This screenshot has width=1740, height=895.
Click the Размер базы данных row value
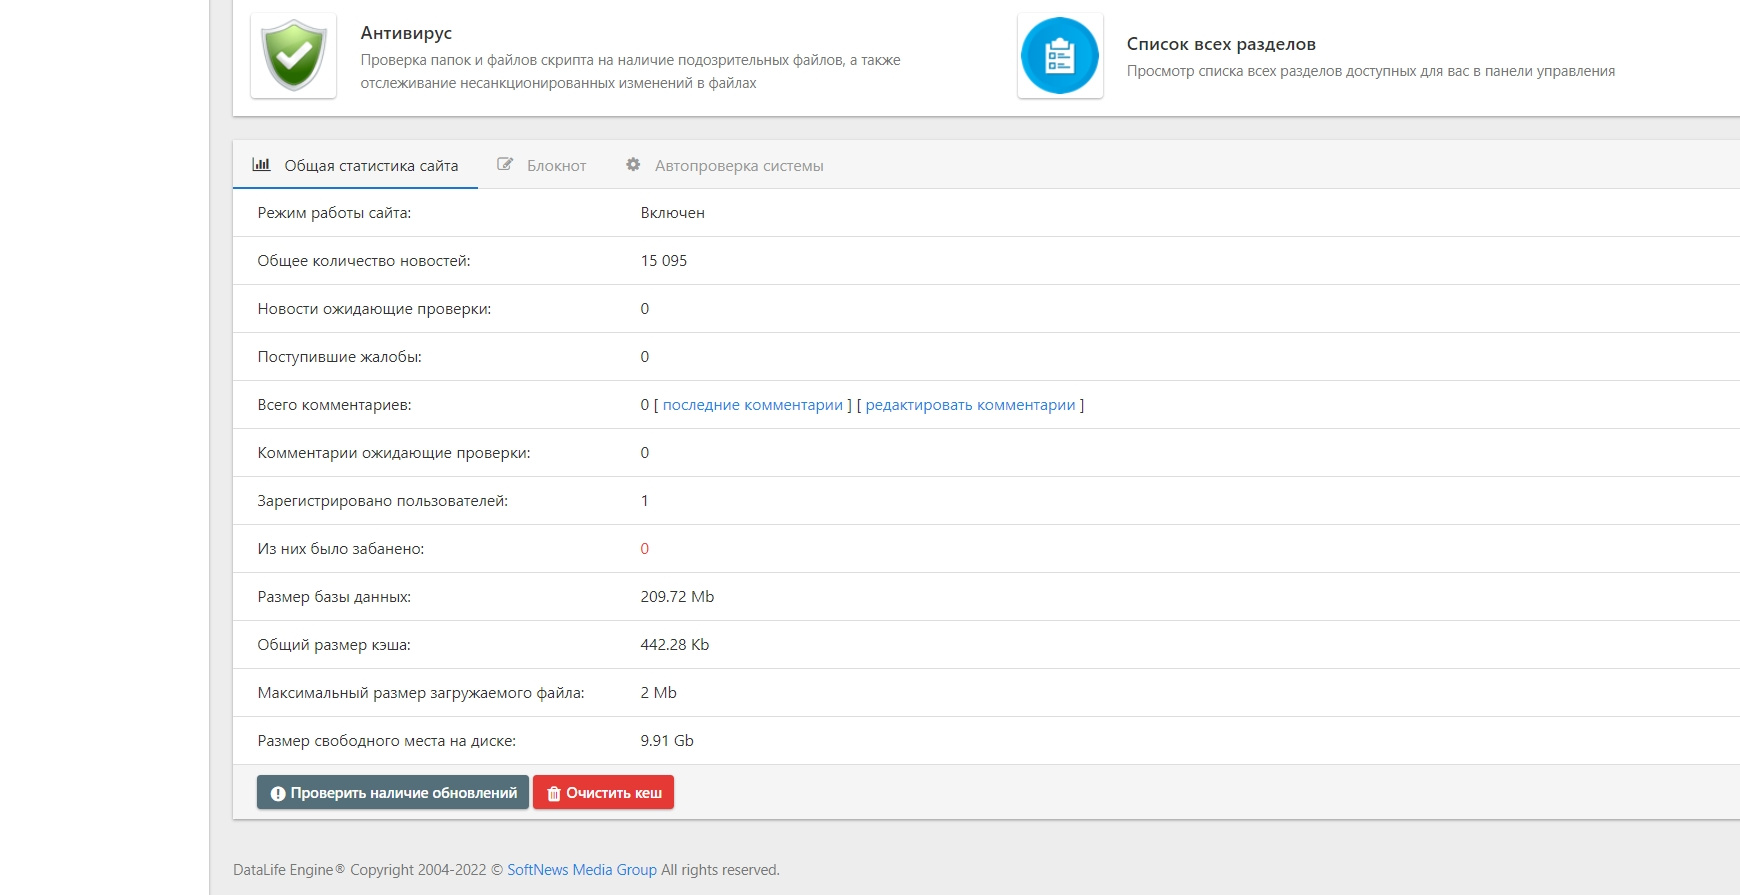677,597
